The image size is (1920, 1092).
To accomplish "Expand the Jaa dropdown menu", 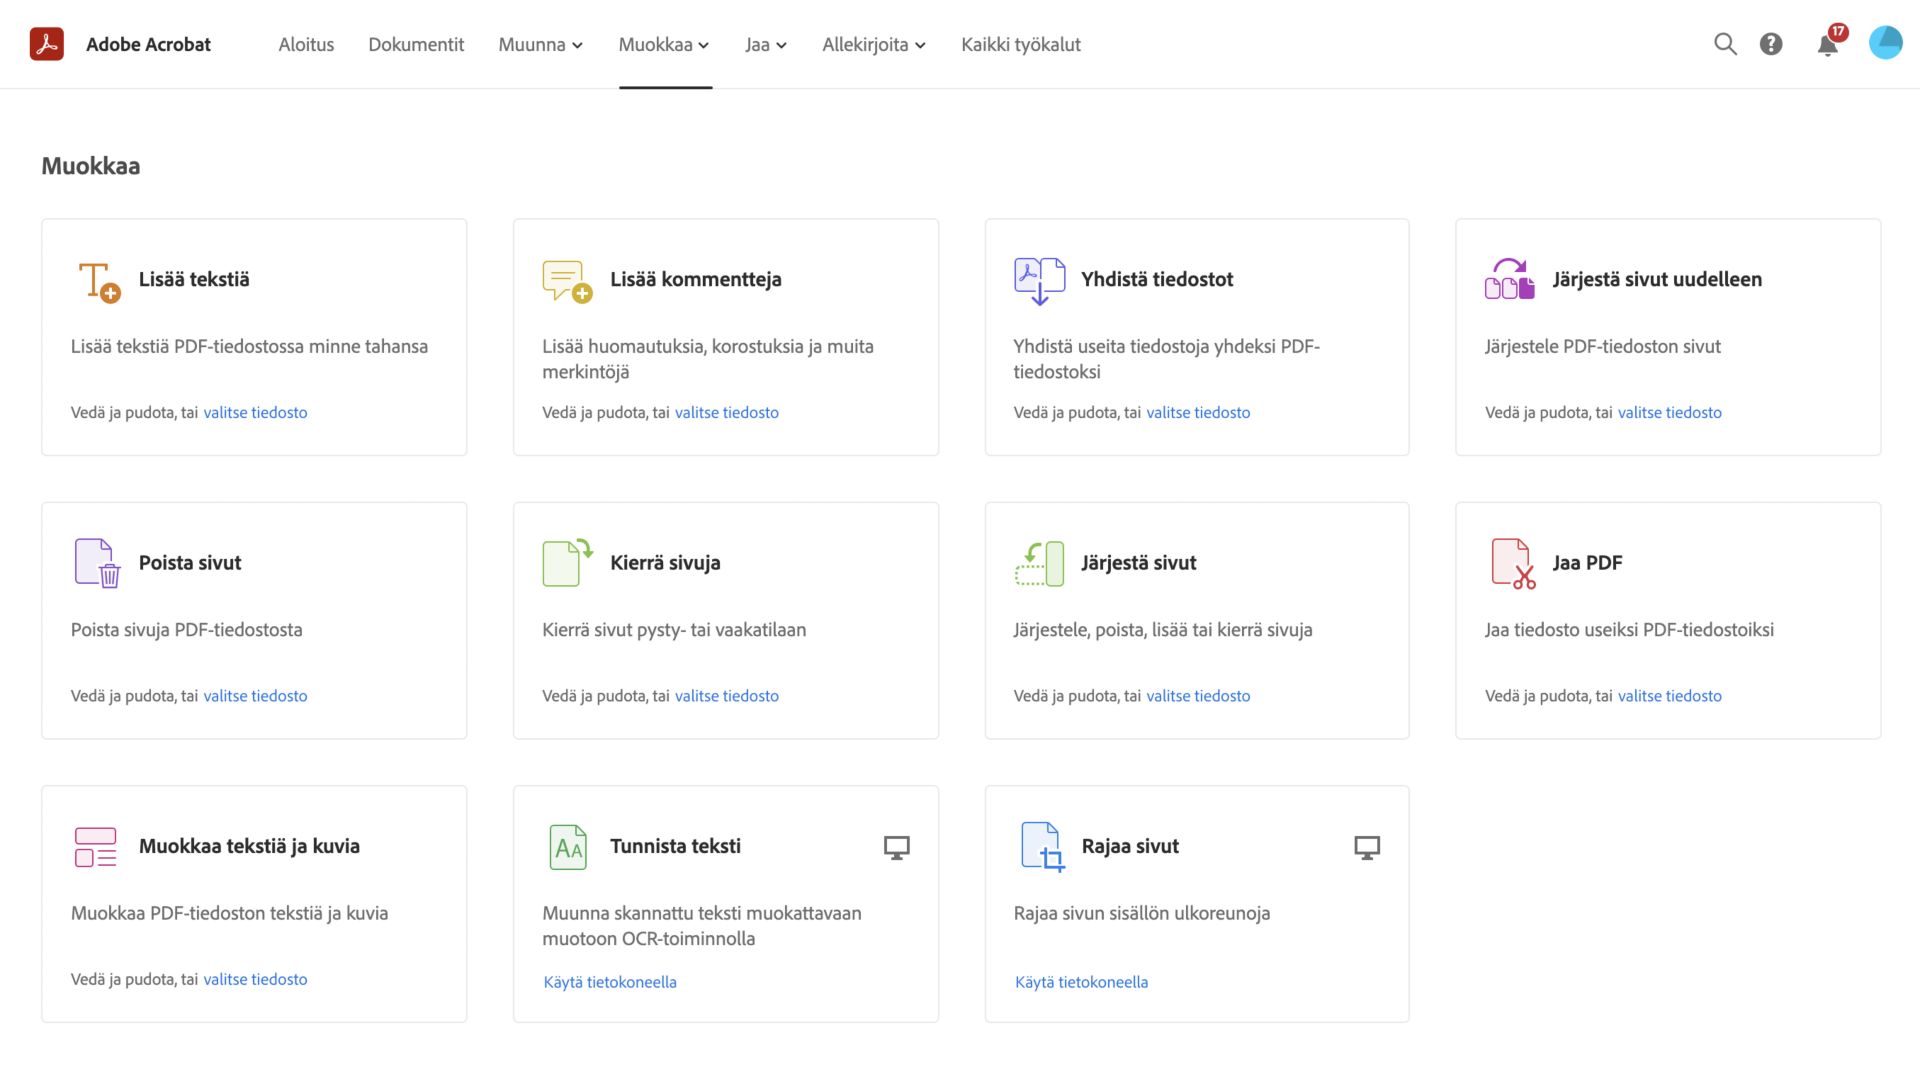I will (x=766, y=44).
